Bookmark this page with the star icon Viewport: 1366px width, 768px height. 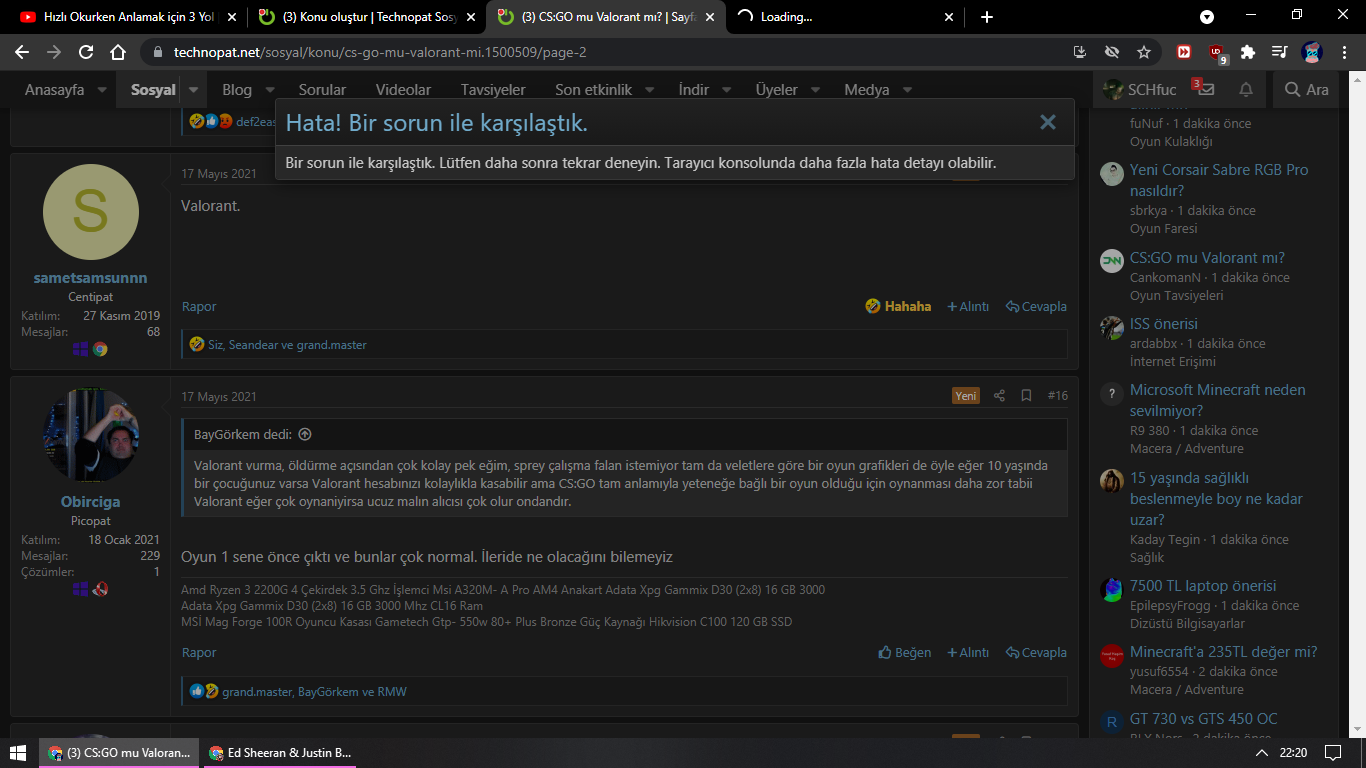point(1144,52)
